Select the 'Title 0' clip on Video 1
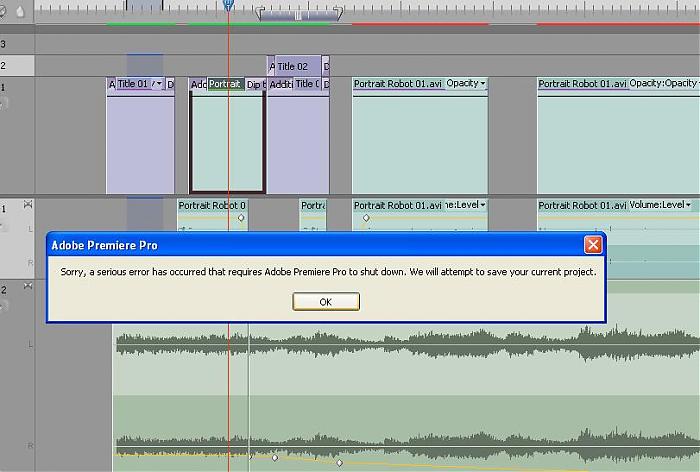Viewport: 700px width, 472px height. point(308,84)
